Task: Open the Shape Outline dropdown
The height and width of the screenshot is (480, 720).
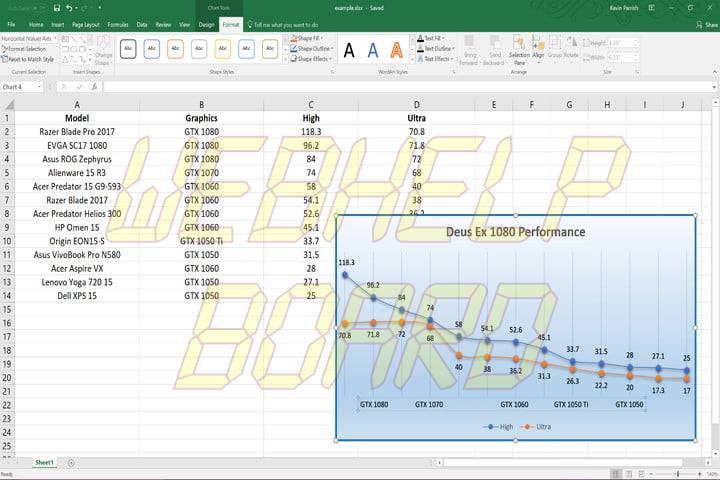Action: click(x=312, y=48)
